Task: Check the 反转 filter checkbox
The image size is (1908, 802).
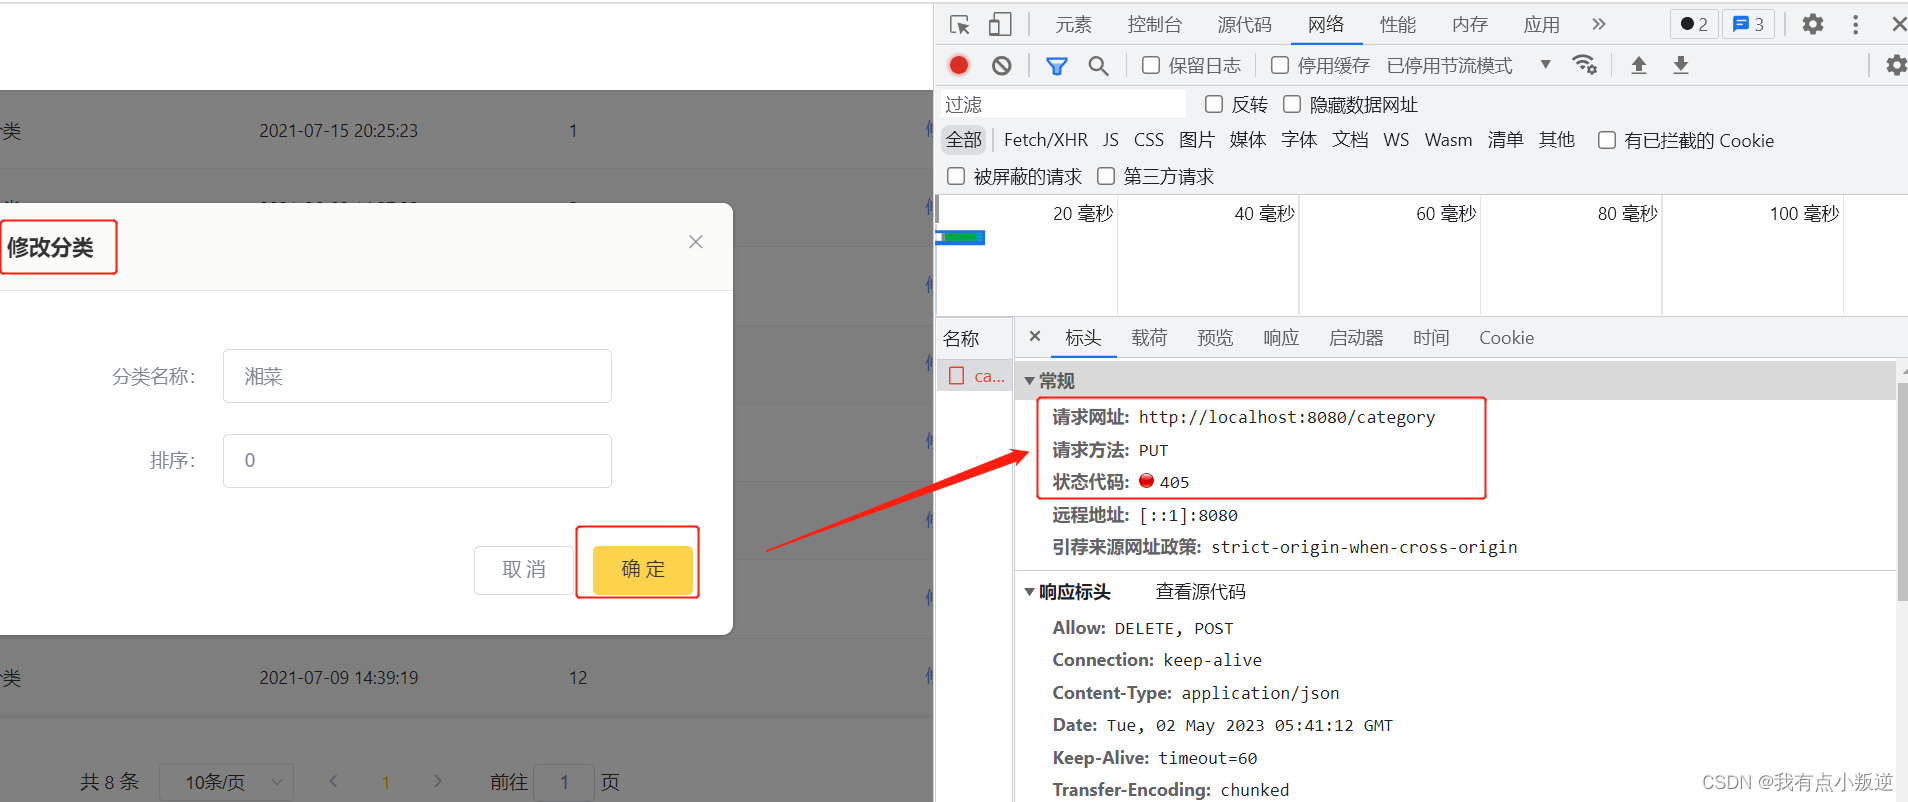Action: click(x=1214, y=104)
